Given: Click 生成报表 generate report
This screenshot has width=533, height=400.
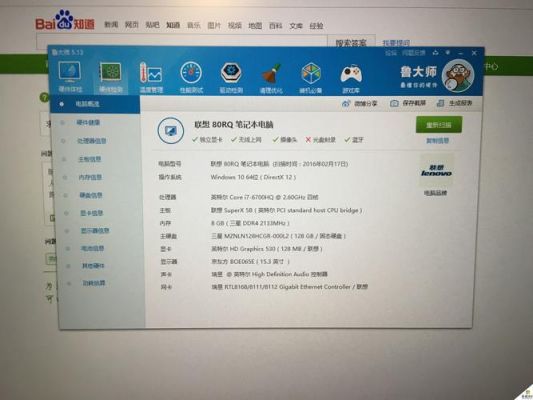Looking at the screenshot, I should tap(455, 103).
